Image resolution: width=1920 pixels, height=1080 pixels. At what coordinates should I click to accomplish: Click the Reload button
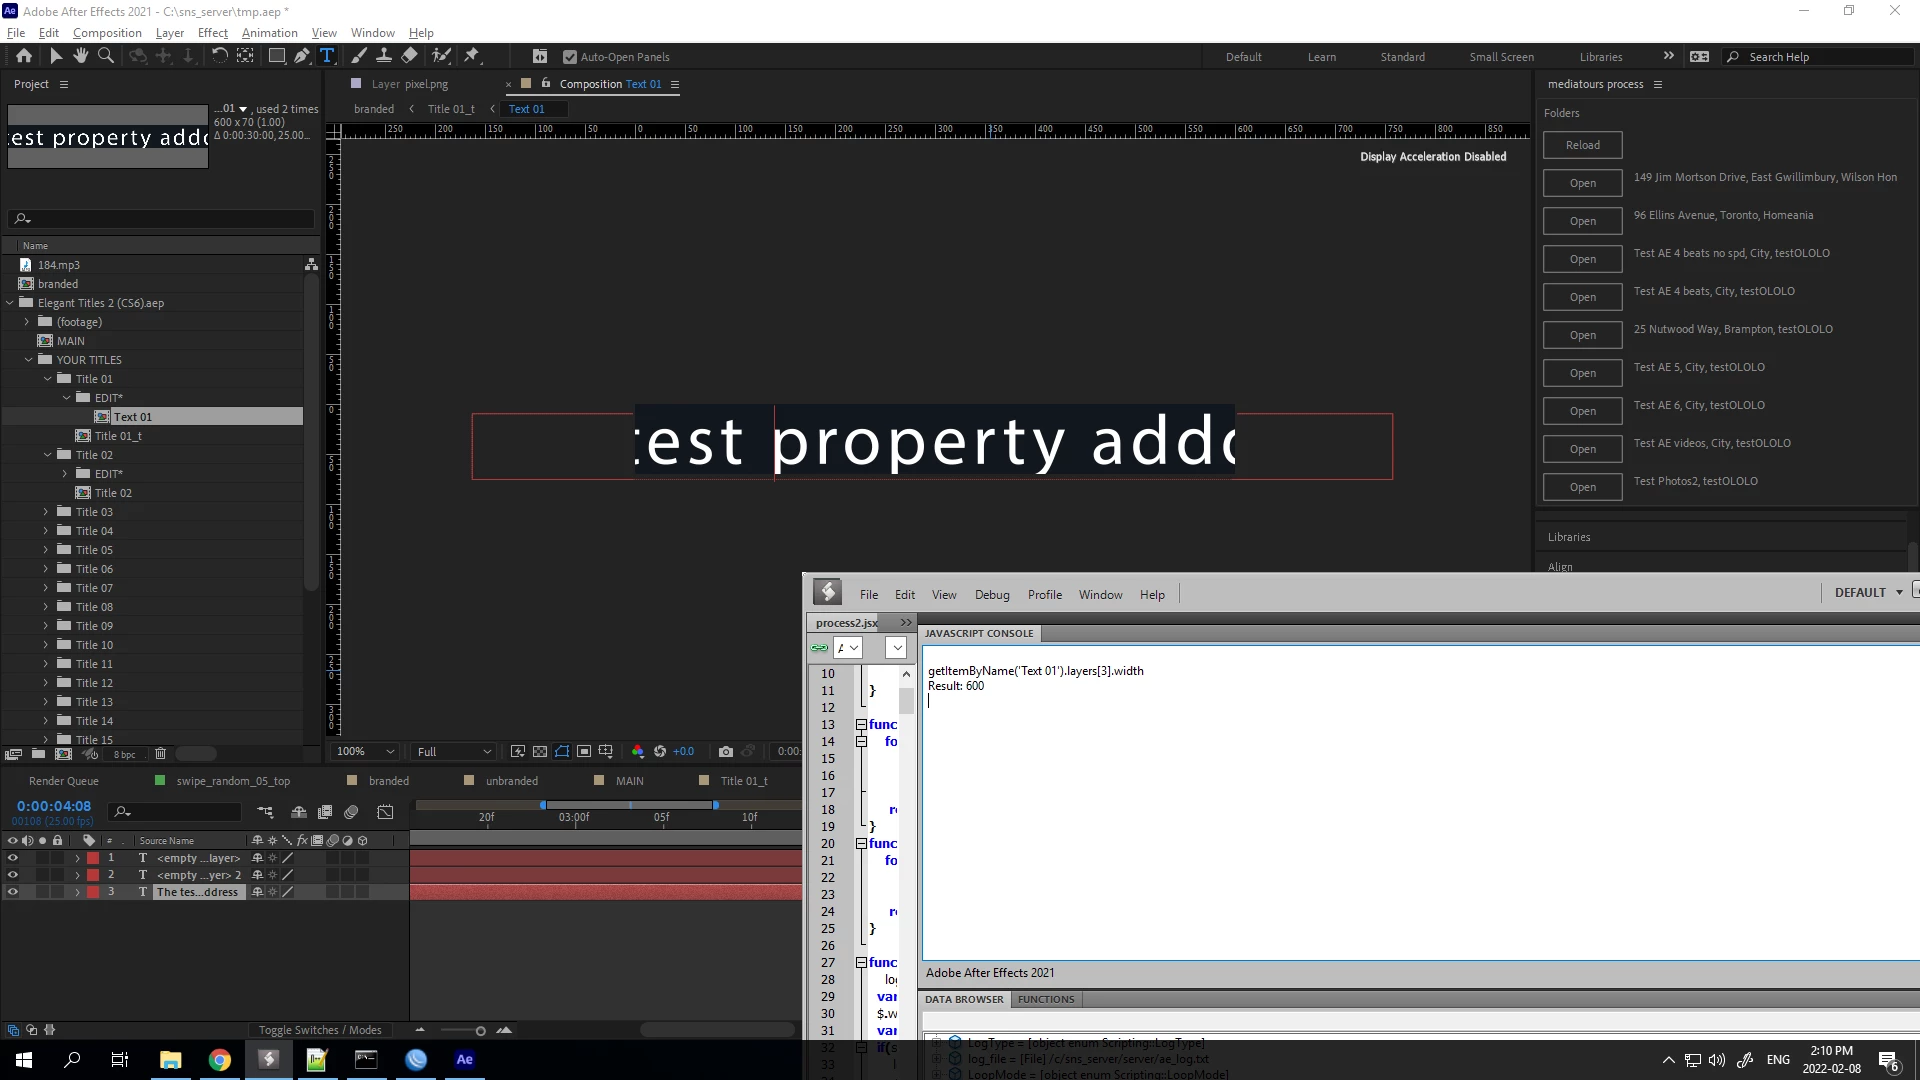coord(1582,145)
